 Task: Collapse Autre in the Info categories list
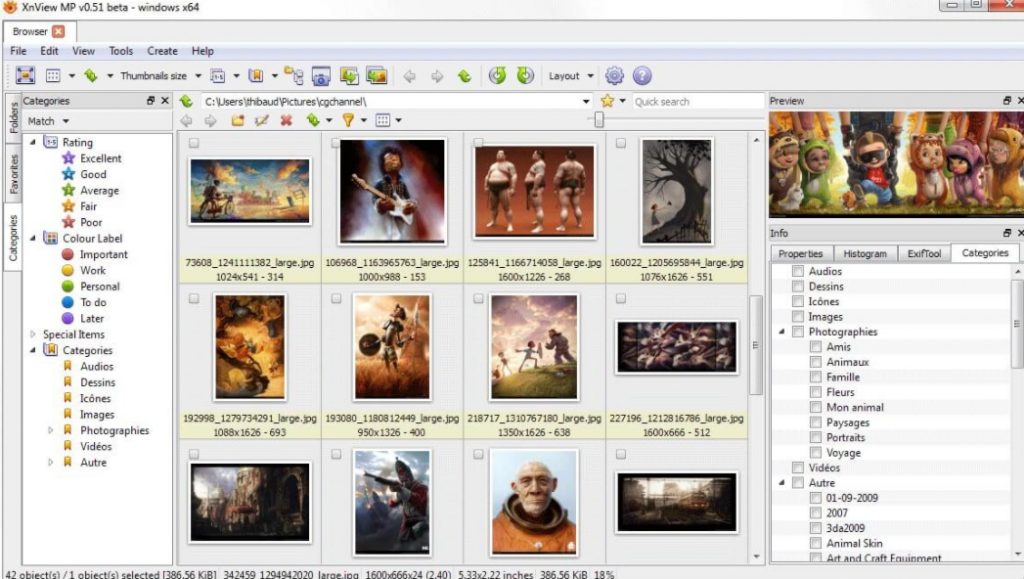click(782, 482)
